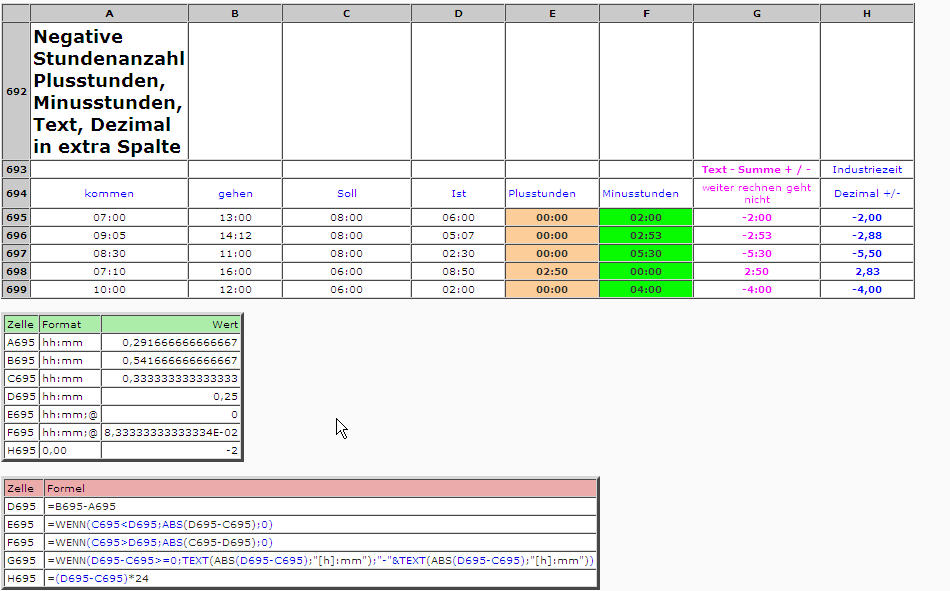Select column header A
950x591 pixels.
click(109, 13)
